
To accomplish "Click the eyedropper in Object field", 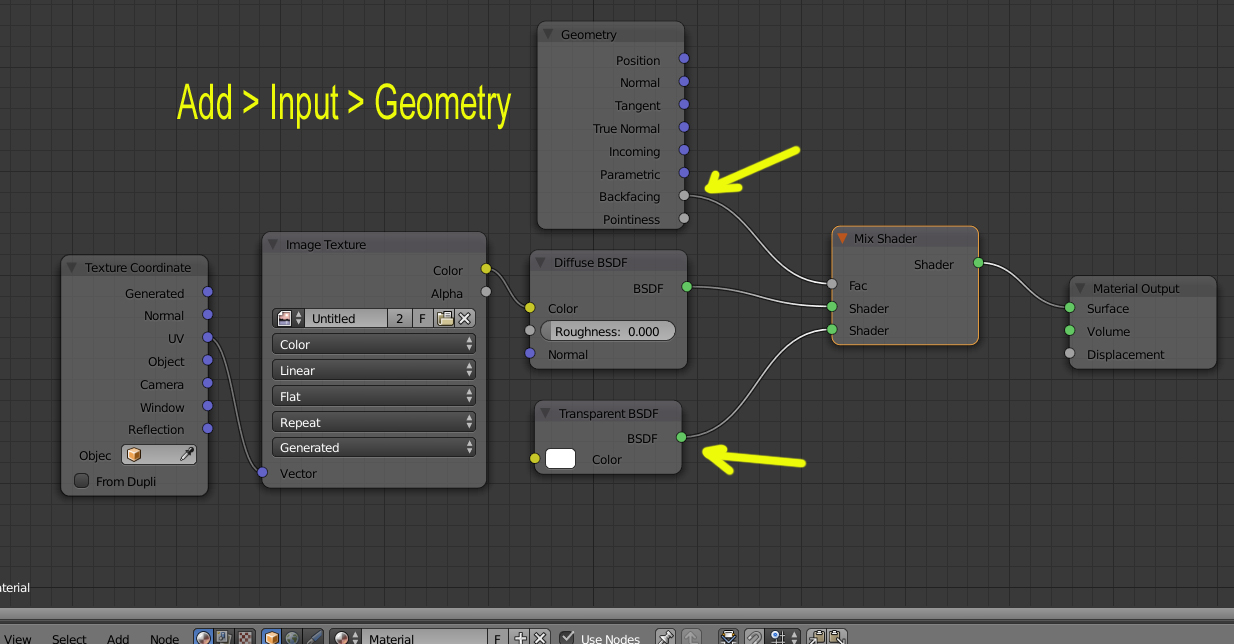I will (186, 455).
